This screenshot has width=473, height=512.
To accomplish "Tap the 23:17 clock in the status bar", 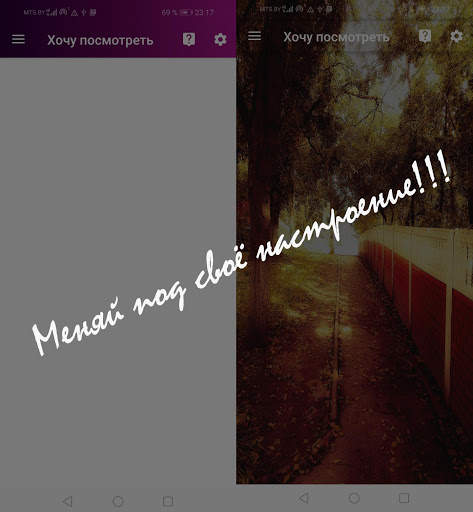I will coord(204,13).
